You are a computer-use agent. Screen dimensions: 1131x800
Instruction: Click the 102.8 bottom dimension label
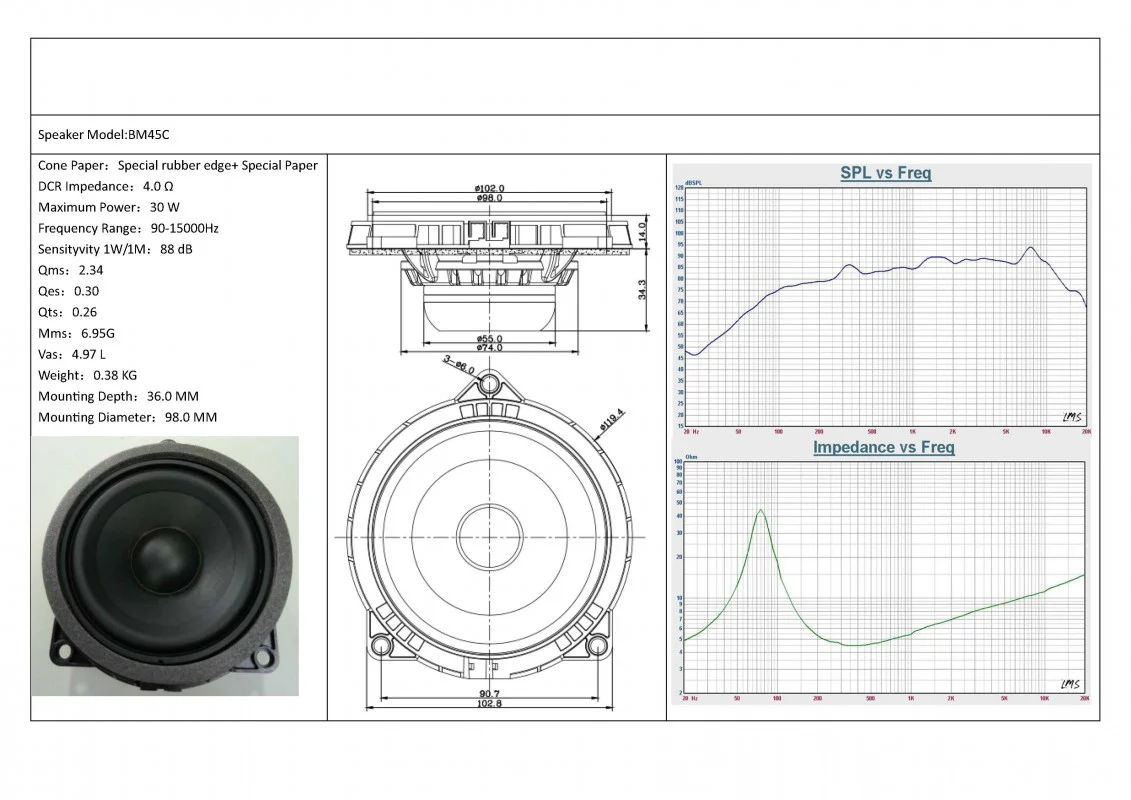point(489,704)
